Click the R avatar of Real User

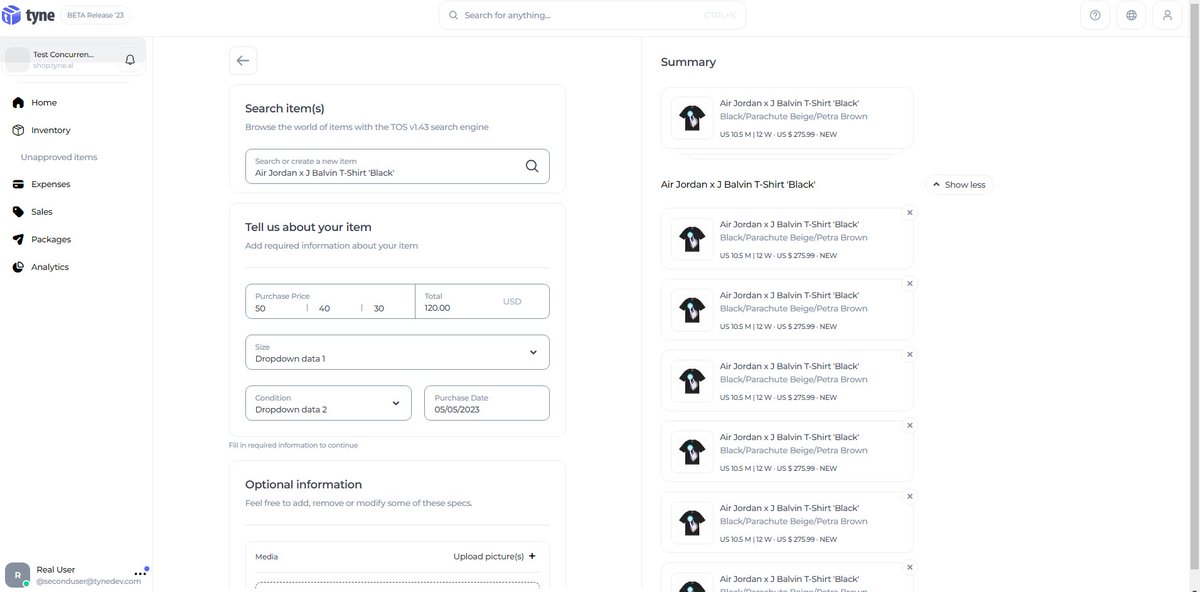click(x=17, y=575)
